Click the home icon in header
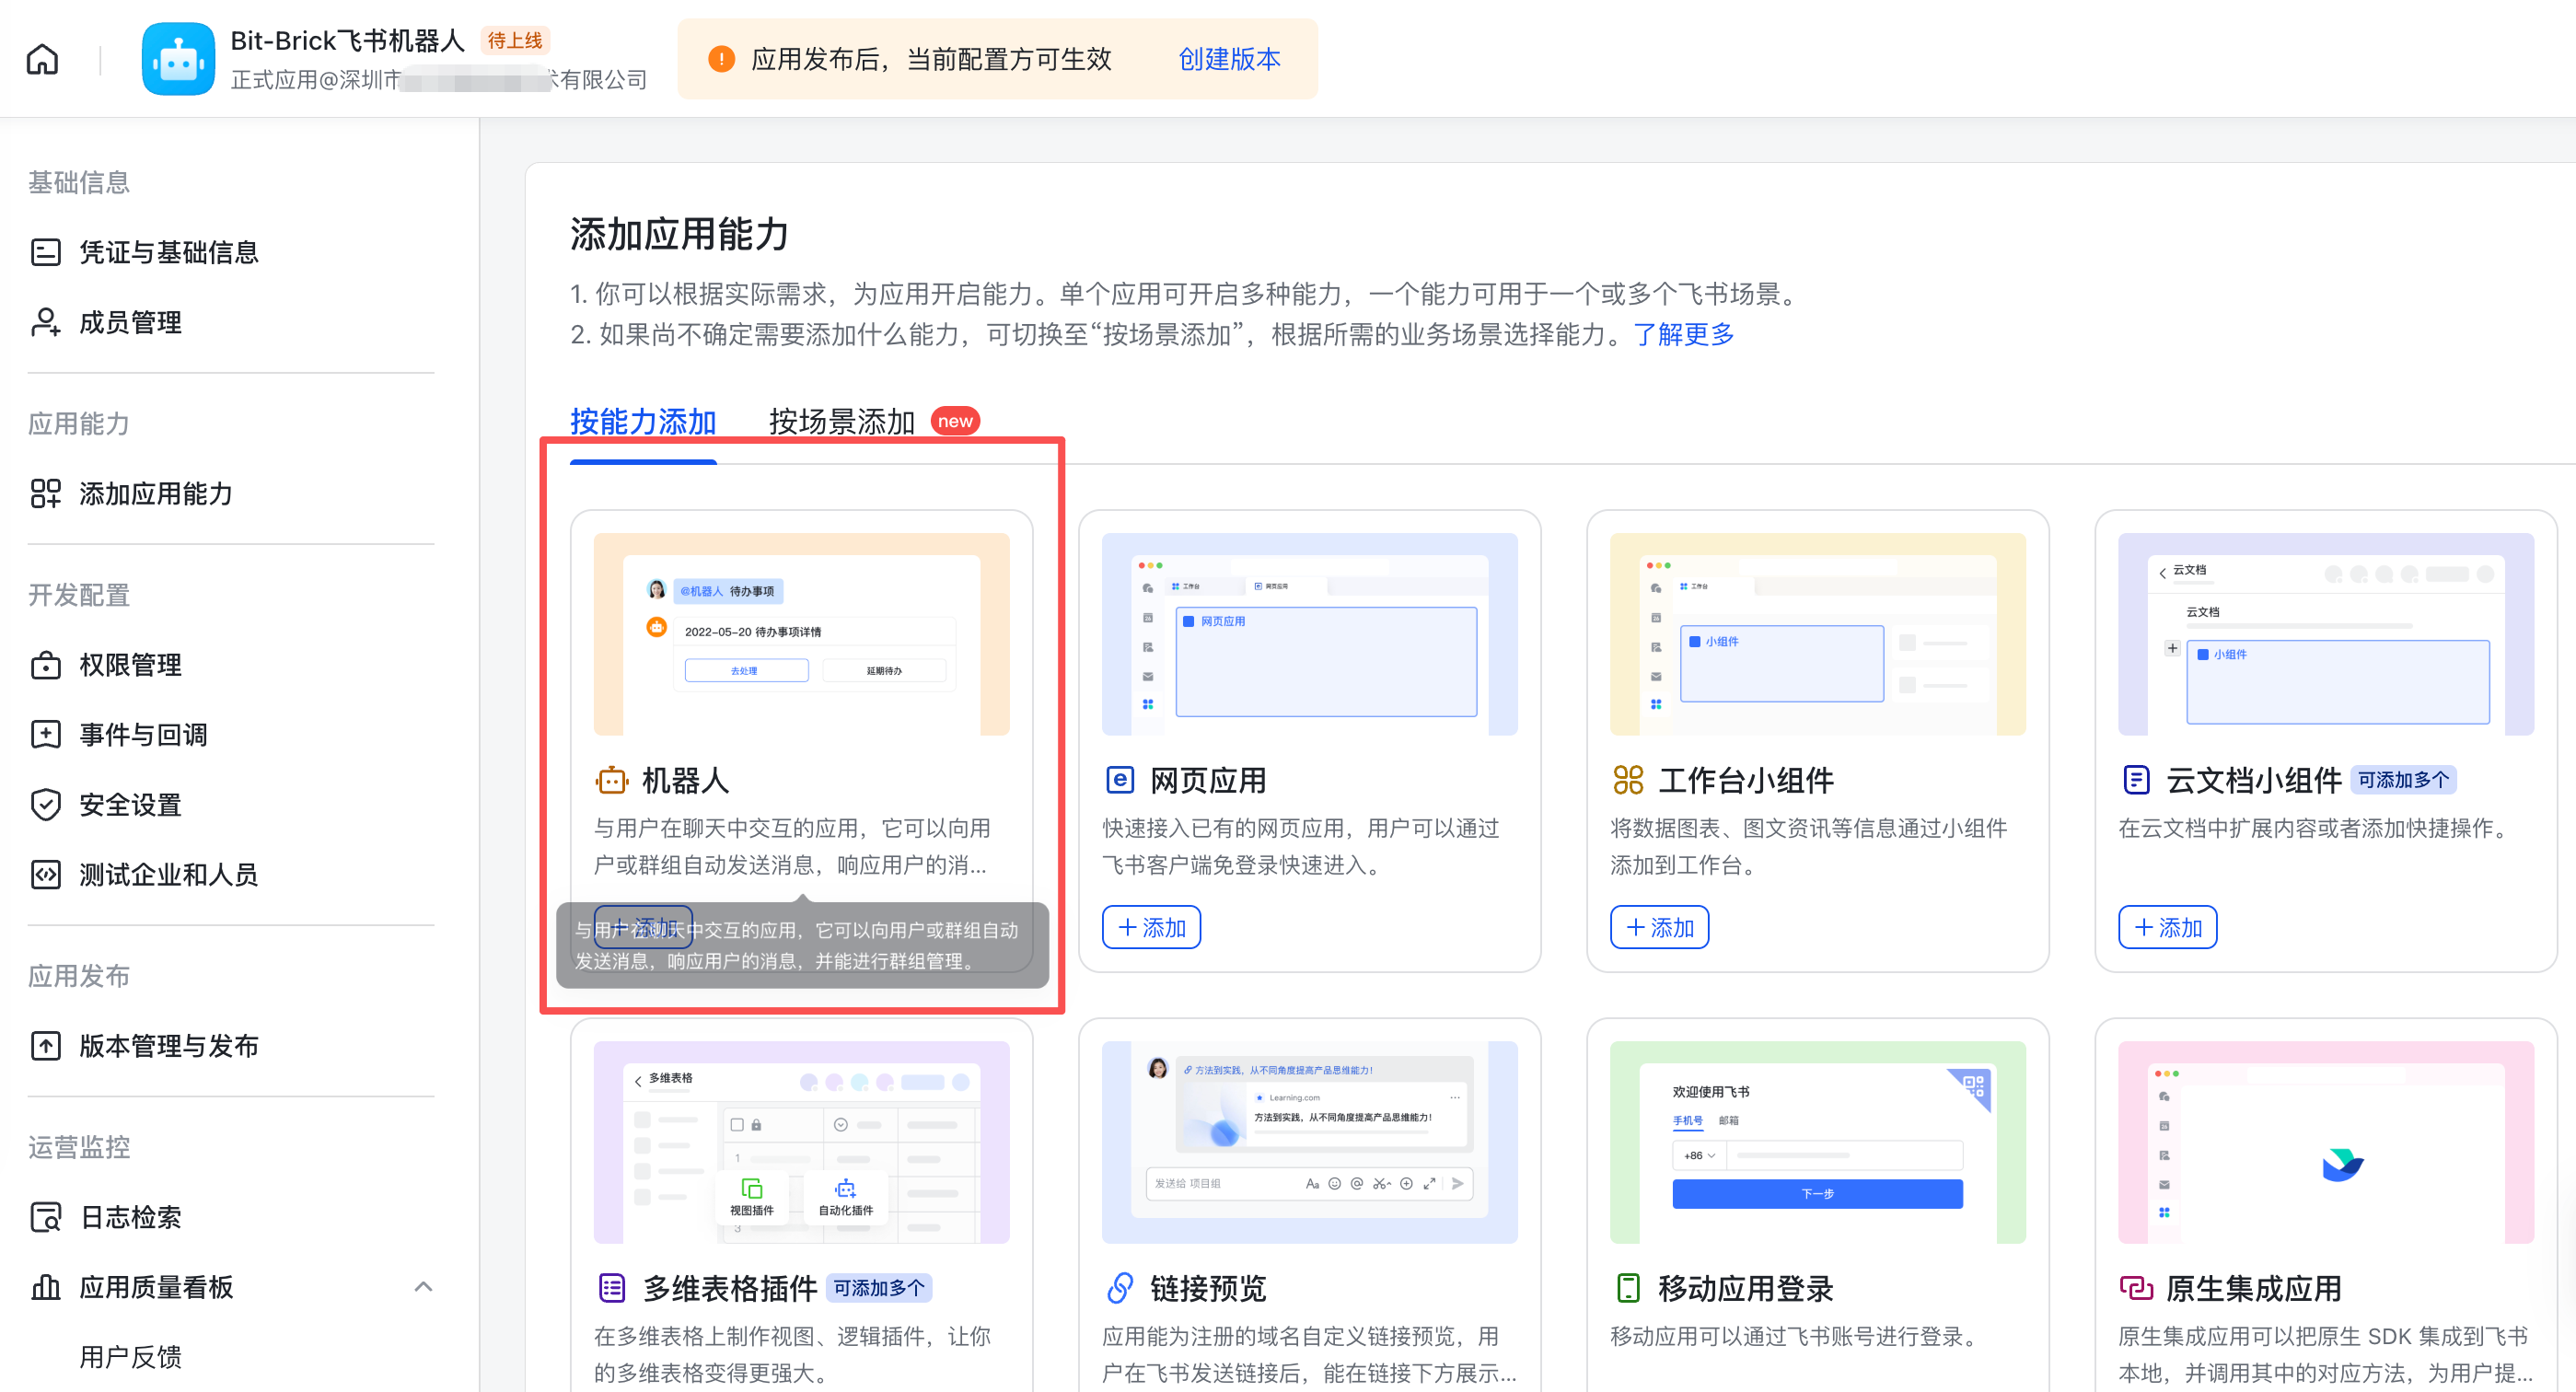 (42, 59)
